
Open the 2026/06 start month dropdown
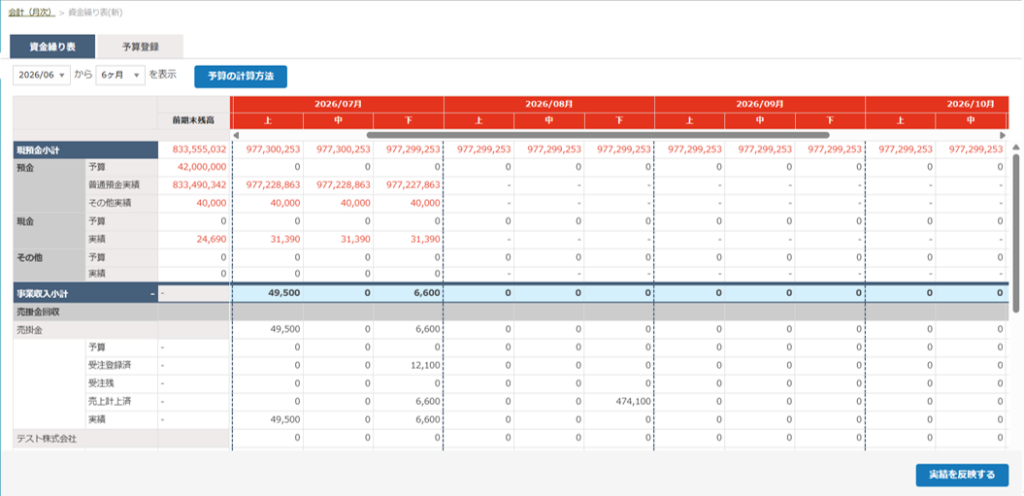tap(41, 75)
